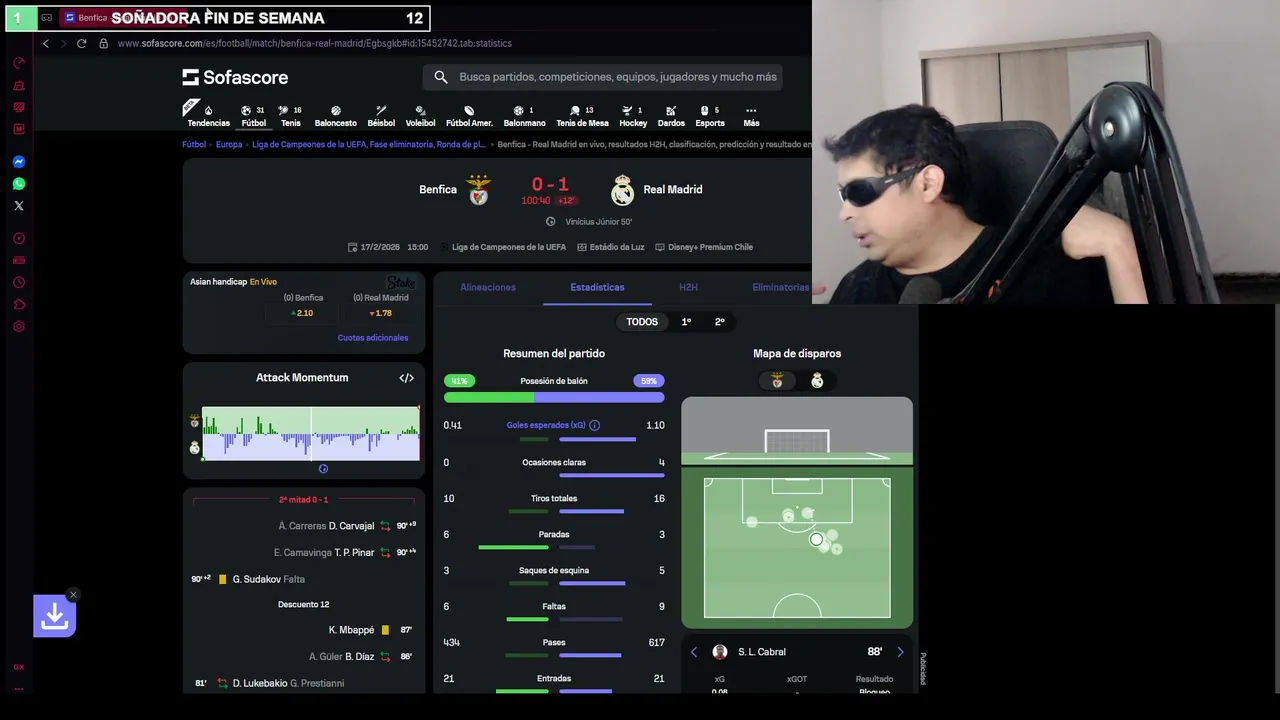Open the Alineaciones tab
Viewport: 1280px width, 720px height.
488,287
